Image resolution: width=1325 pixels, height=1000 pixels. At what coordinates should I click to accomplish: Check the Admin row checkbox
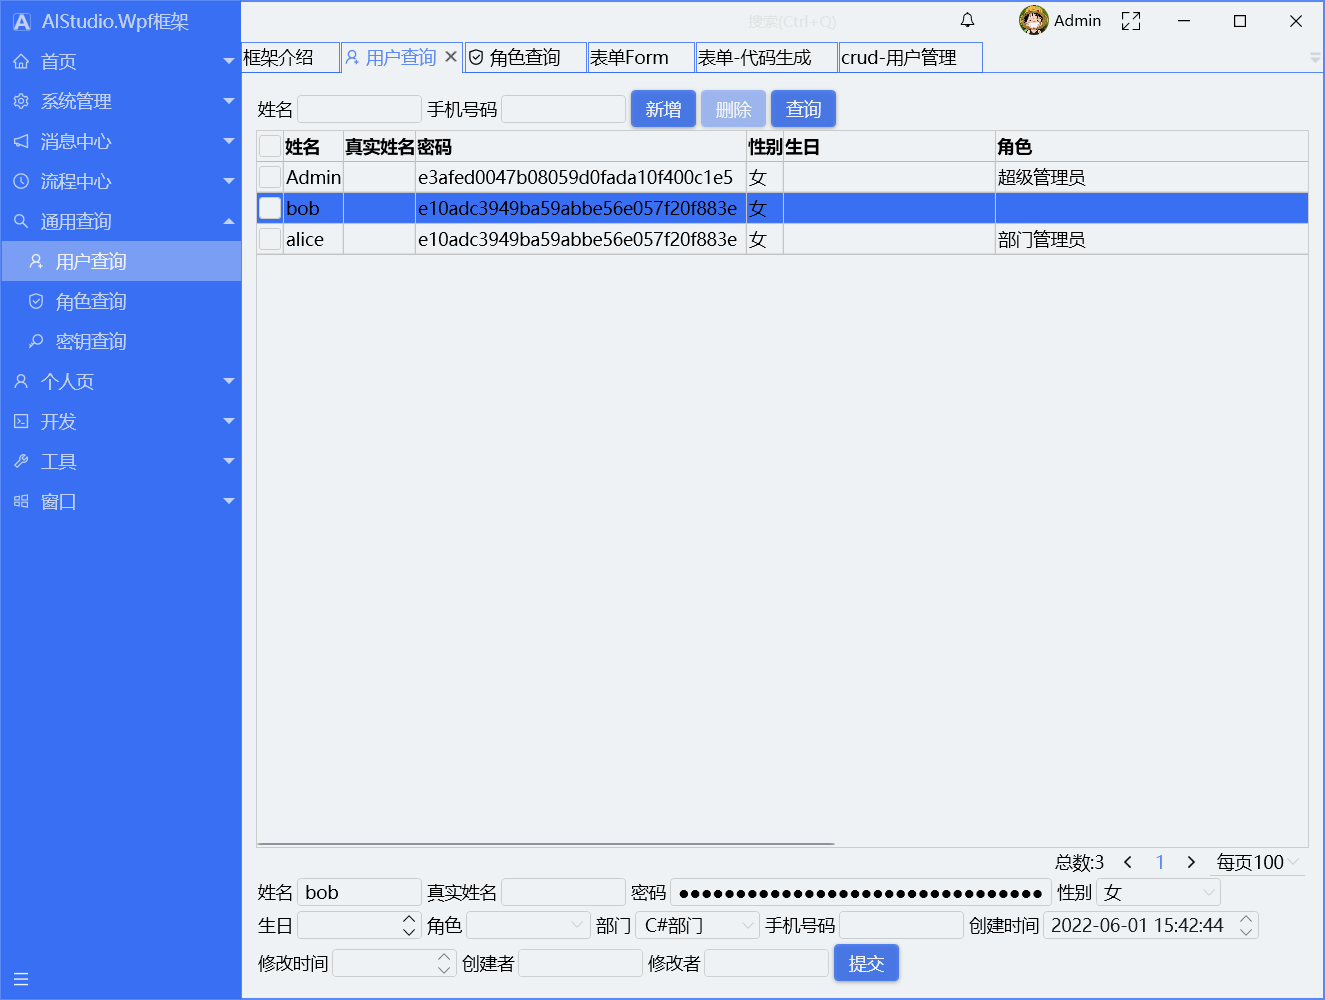click(x=270, y=177)
